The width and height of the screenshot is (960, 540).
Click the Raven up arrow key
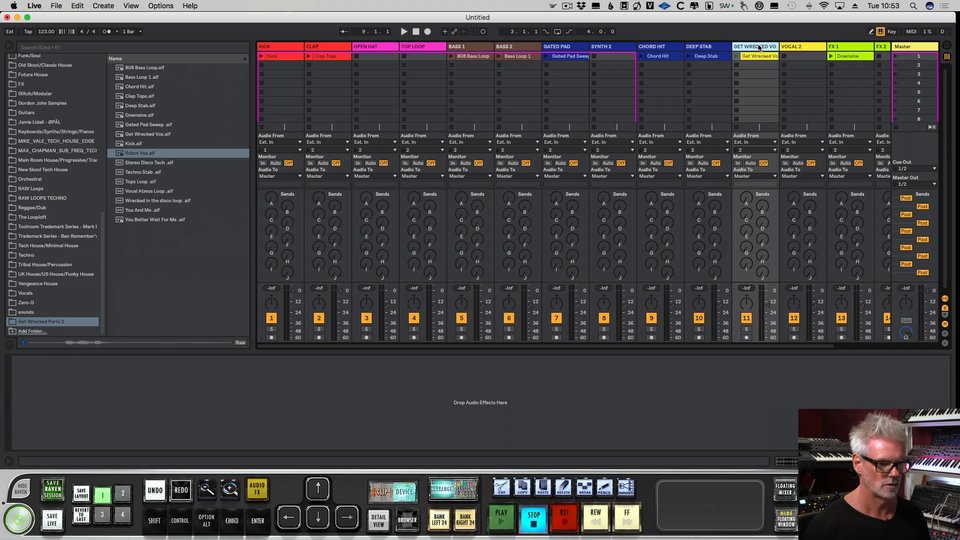[318, 489]
